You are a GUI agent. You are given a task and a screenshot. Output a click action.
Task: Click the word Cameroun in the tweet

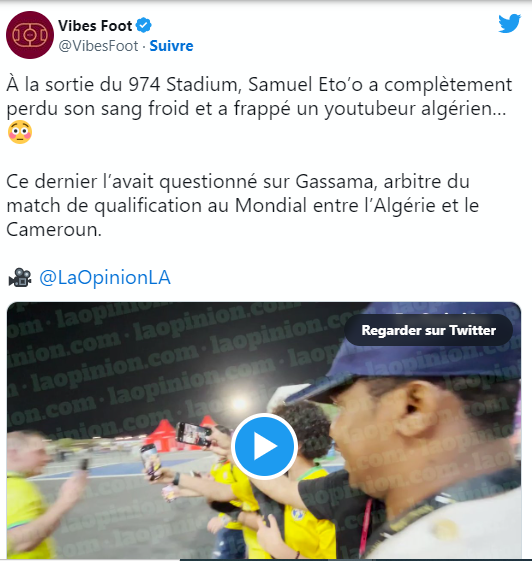click(x=54, y=229)
